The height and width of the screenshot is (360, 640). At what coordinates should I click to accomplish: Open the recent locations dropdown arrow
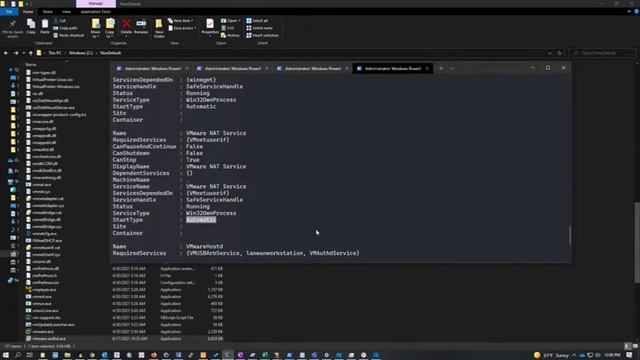click(24, 53)
